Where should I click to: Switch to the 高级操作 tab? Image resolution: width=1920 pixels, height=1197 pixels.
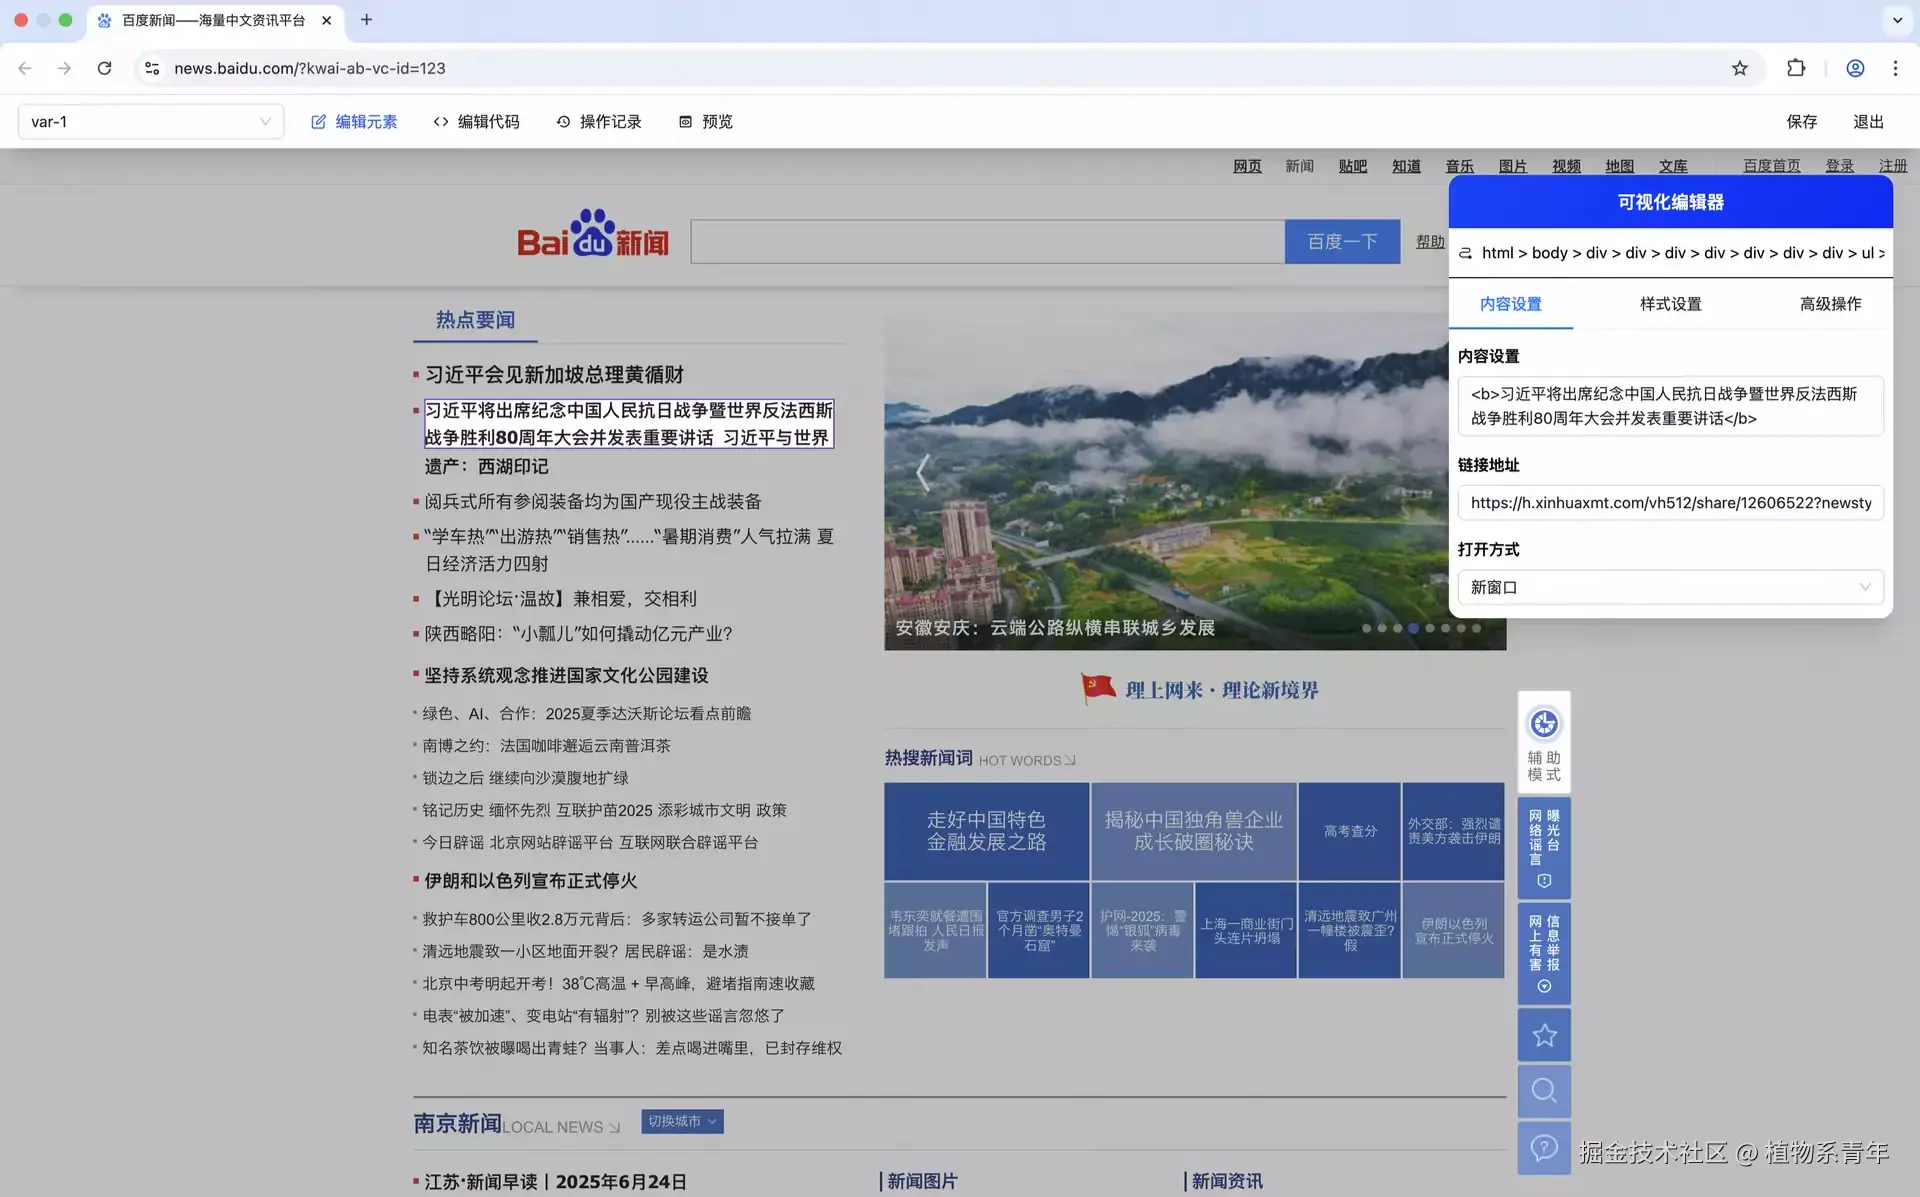tap(1830, 304)
